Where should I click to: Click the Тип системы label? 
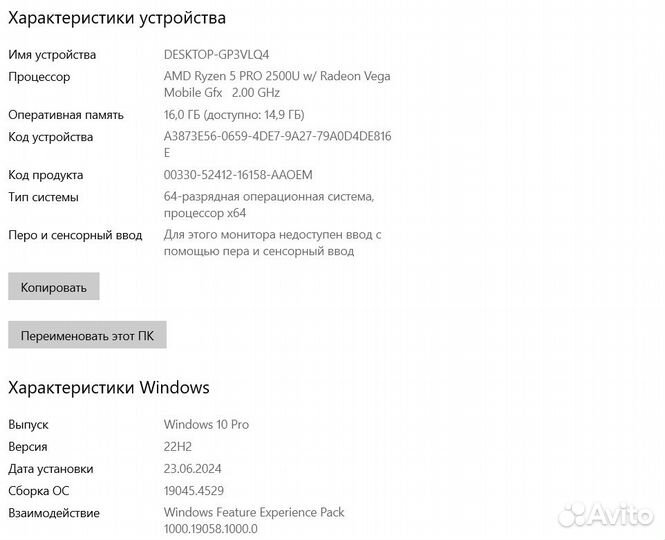point(43,197)
